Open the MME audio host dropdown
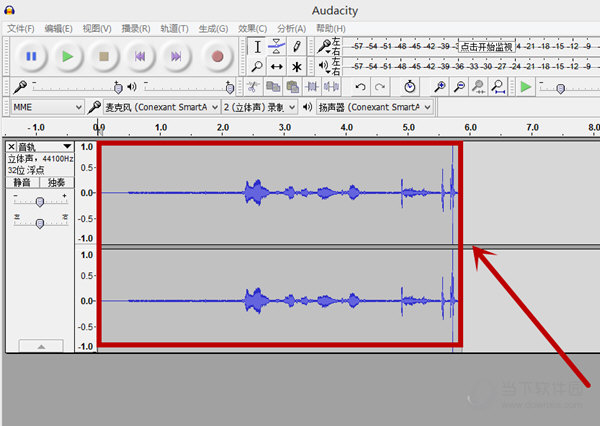The image size is (600, 426). [x=47, y=108]
